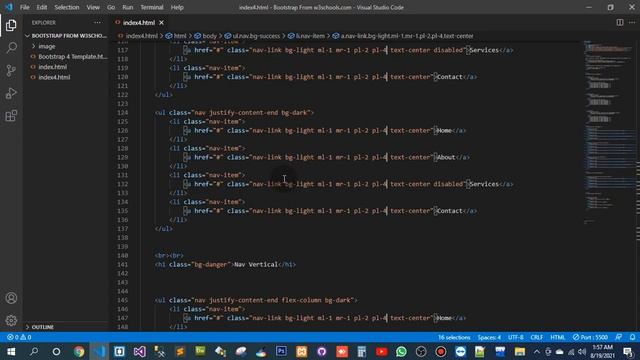Click the feedback icon in status bar
This screenshot has height=360, width=640.
(x=619, y=337)
